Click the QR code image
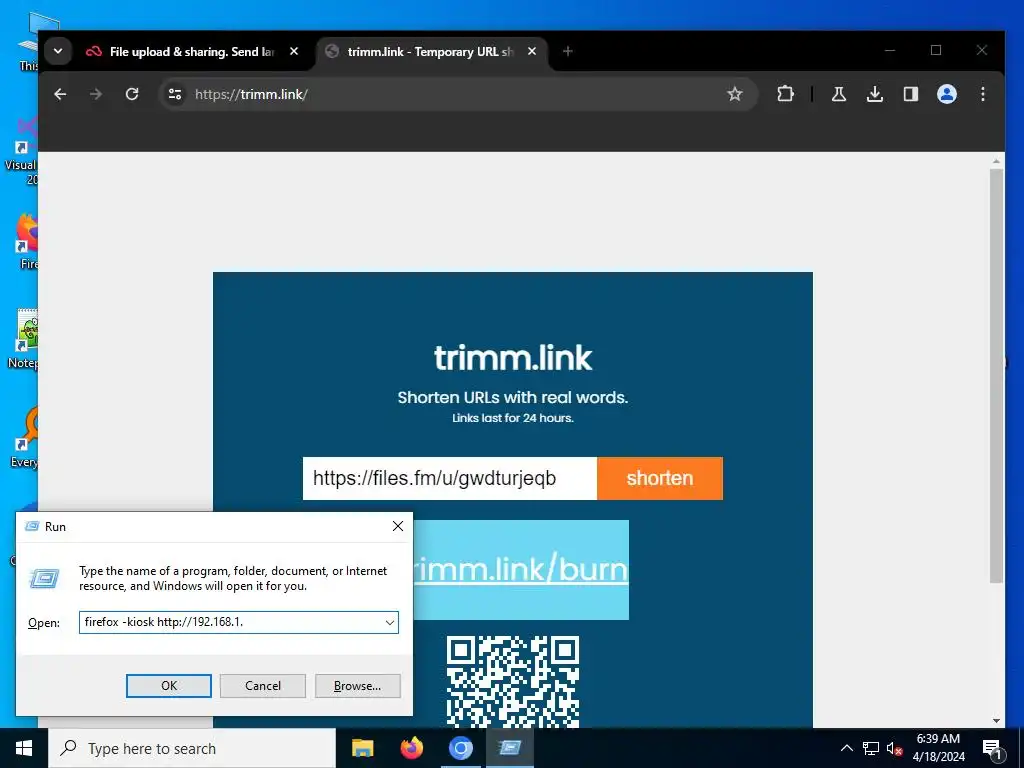This screenshot has width=1024, height=768. tap(513, 681)
